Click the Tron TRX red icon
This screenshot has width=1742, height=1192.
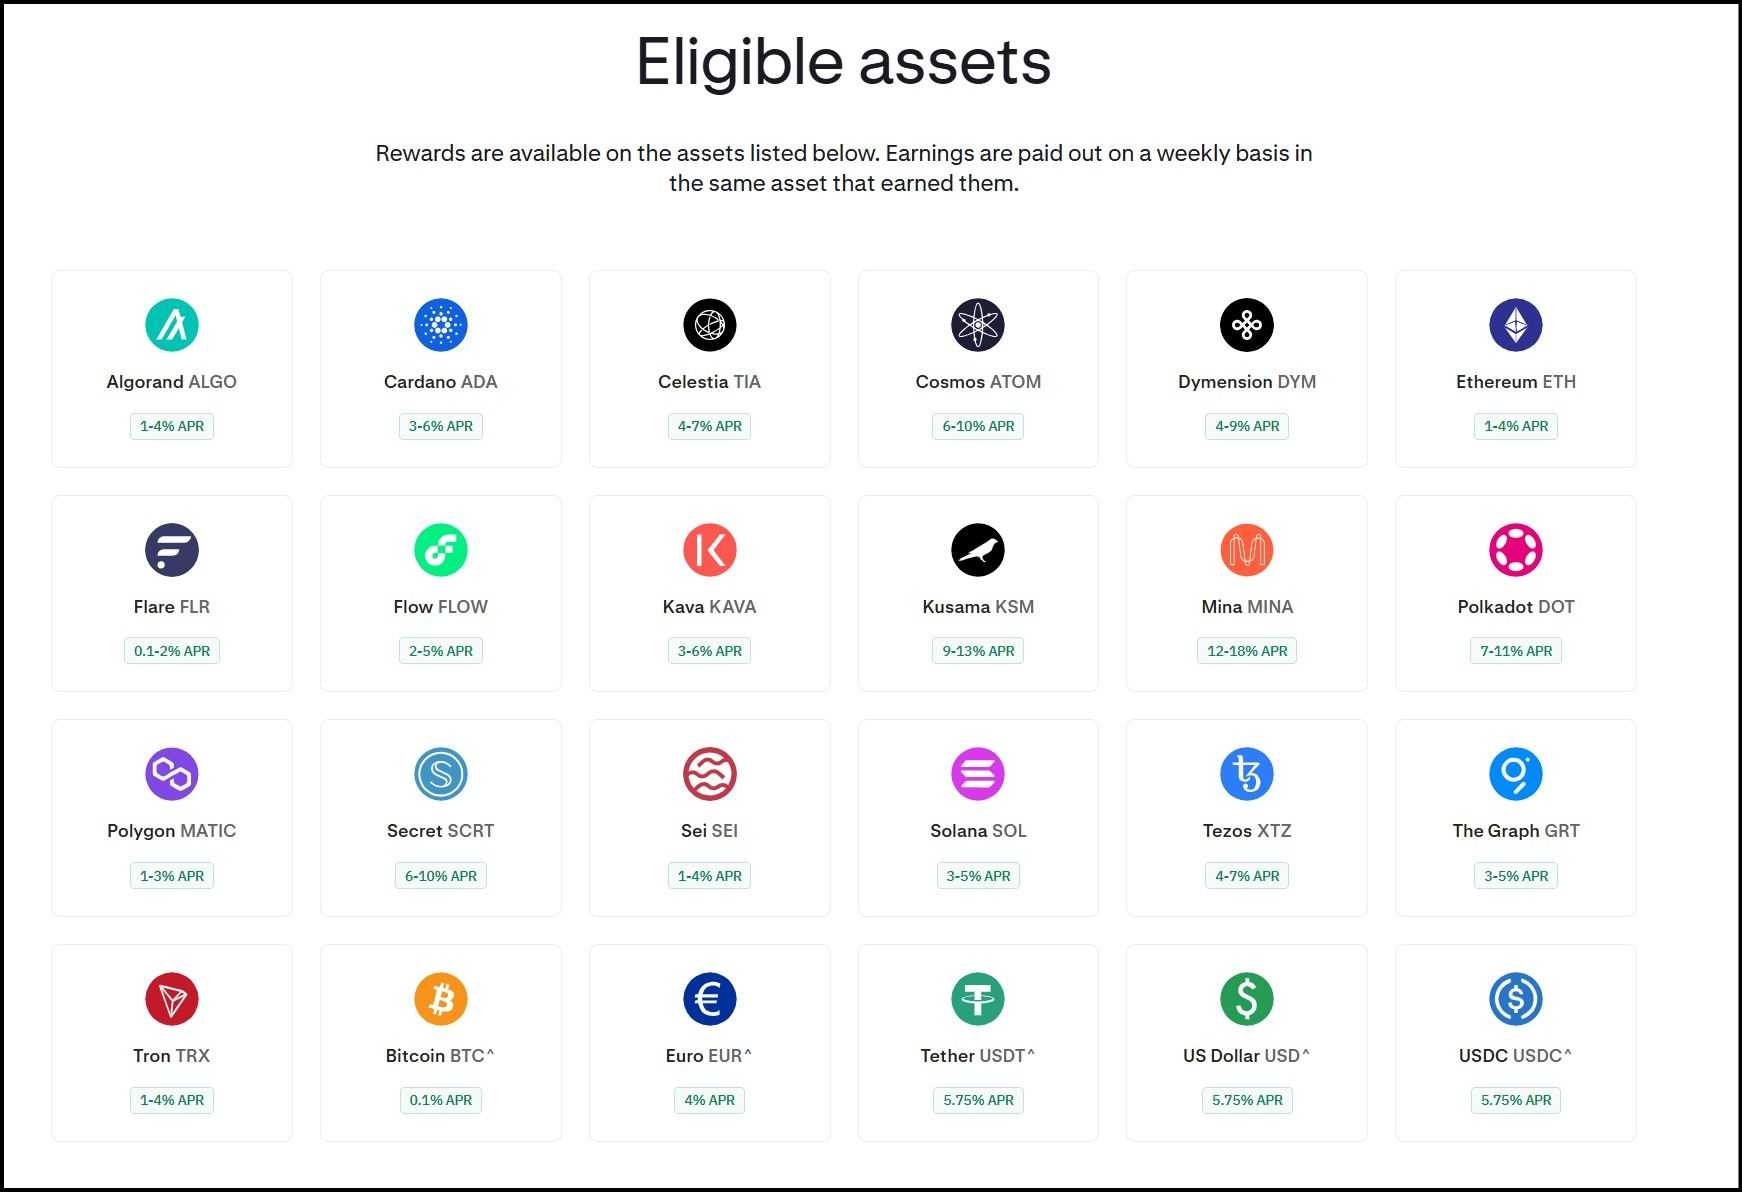point(172,999)
